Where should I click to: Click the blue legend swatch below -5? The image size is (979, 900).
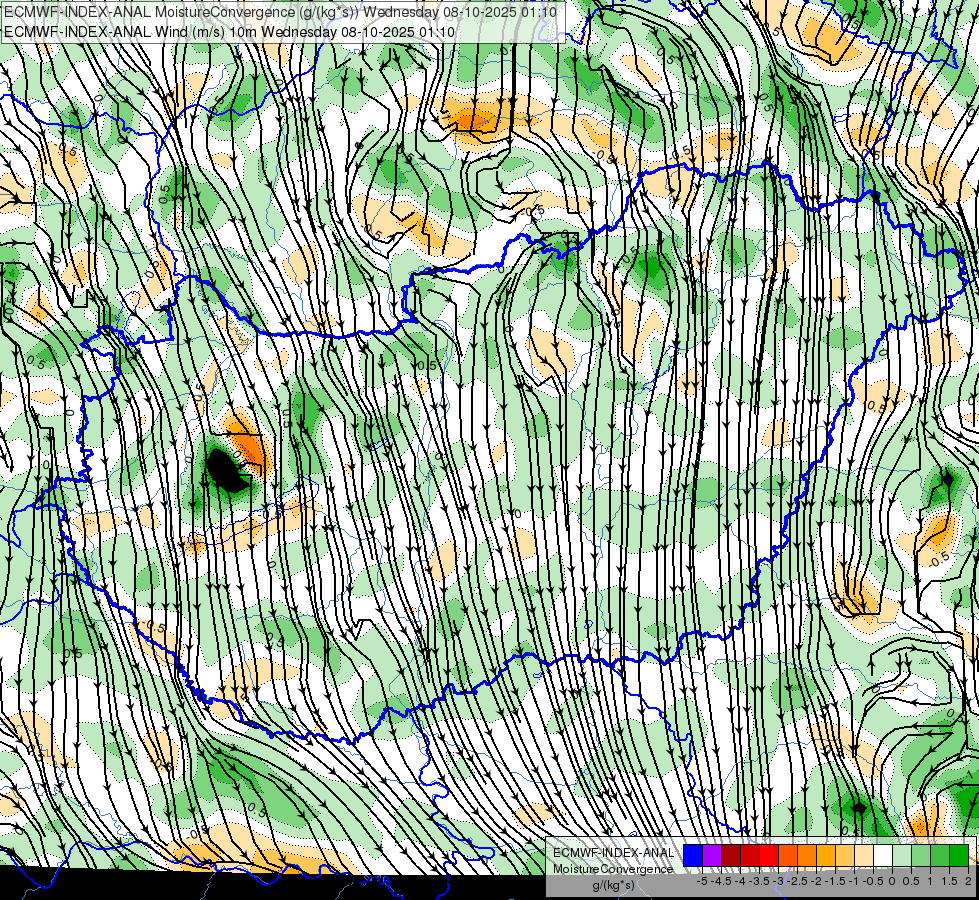693,855
